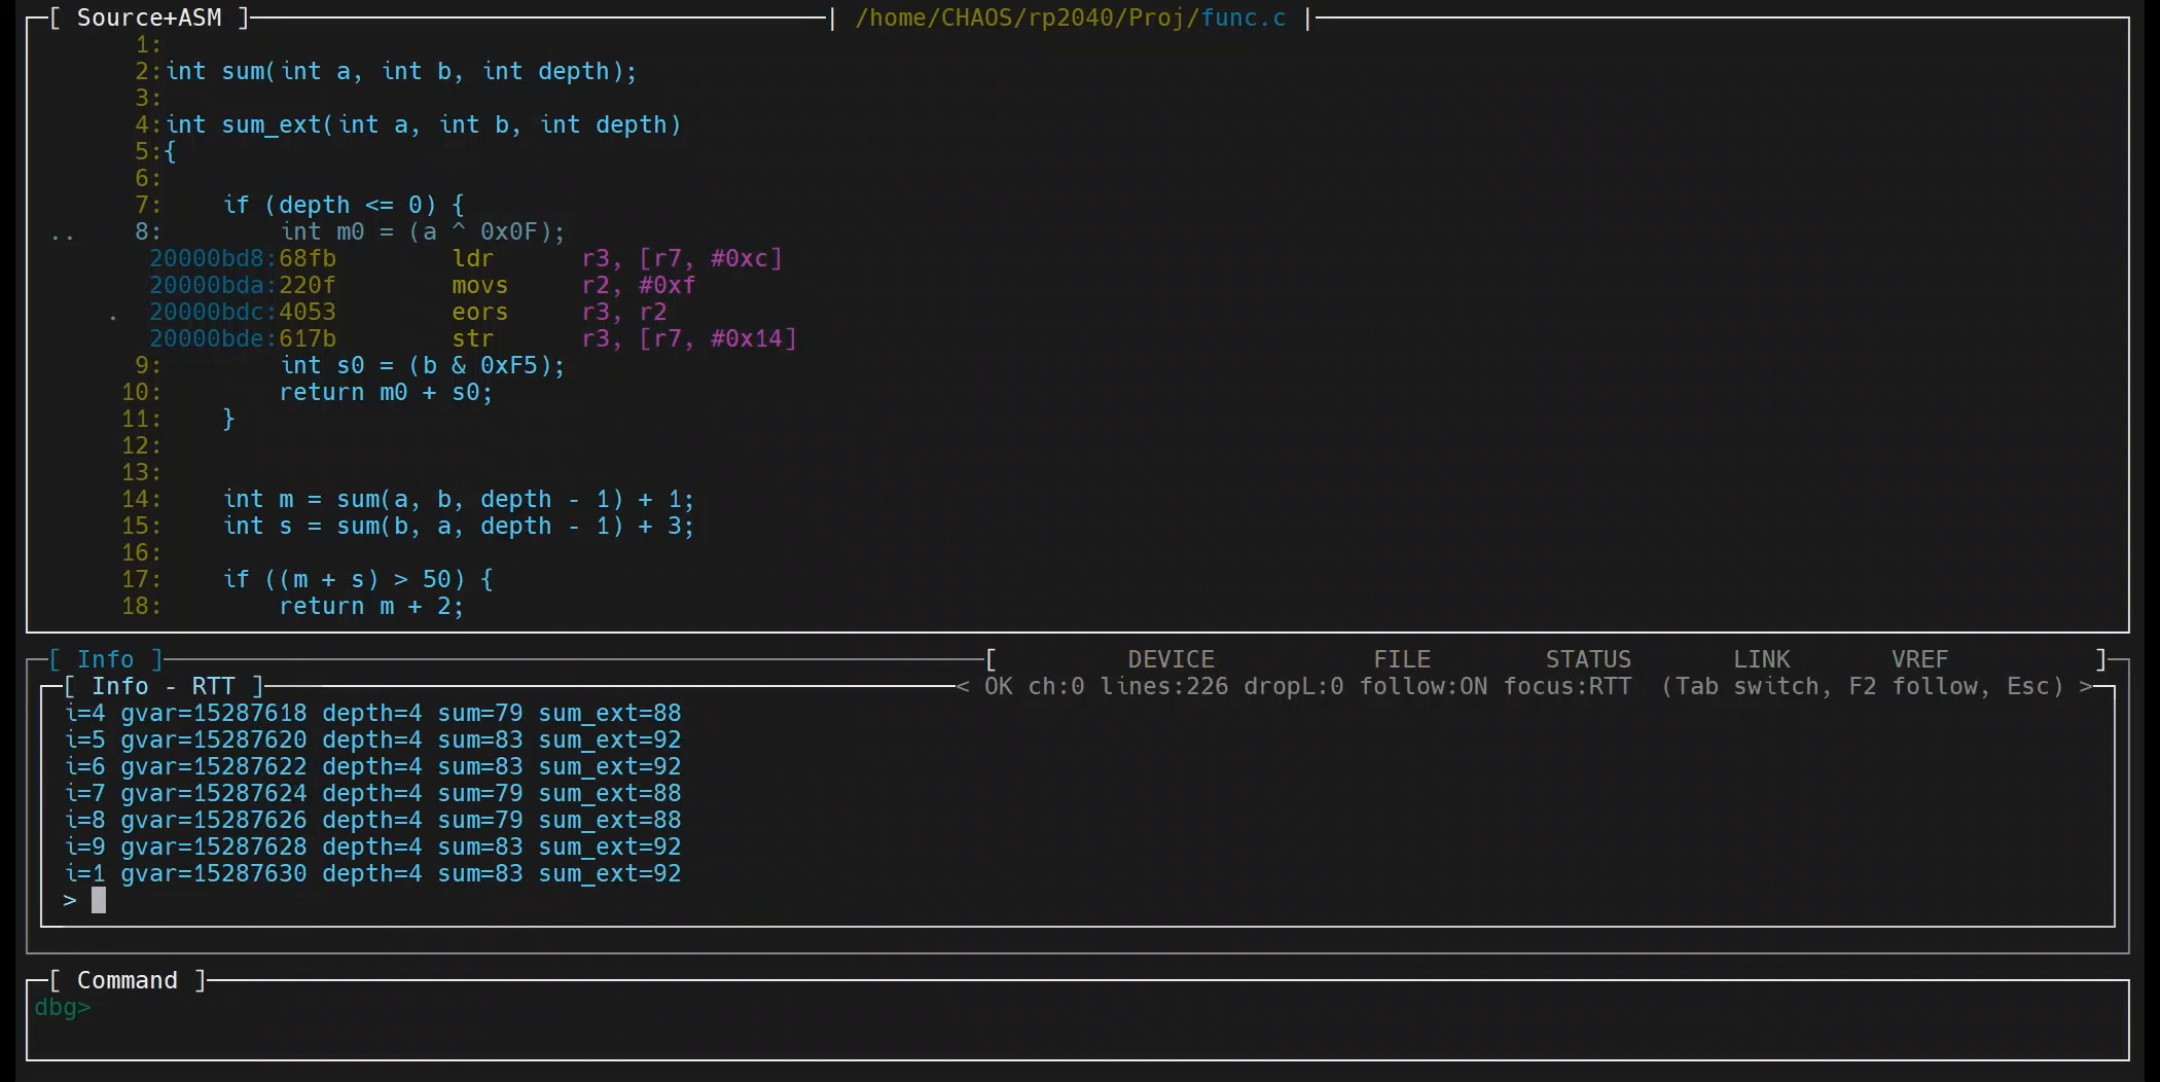Select the eors instruction at 20000bdc
2160x1082 pixels.
pyautogui.click(x=479, y=312)
